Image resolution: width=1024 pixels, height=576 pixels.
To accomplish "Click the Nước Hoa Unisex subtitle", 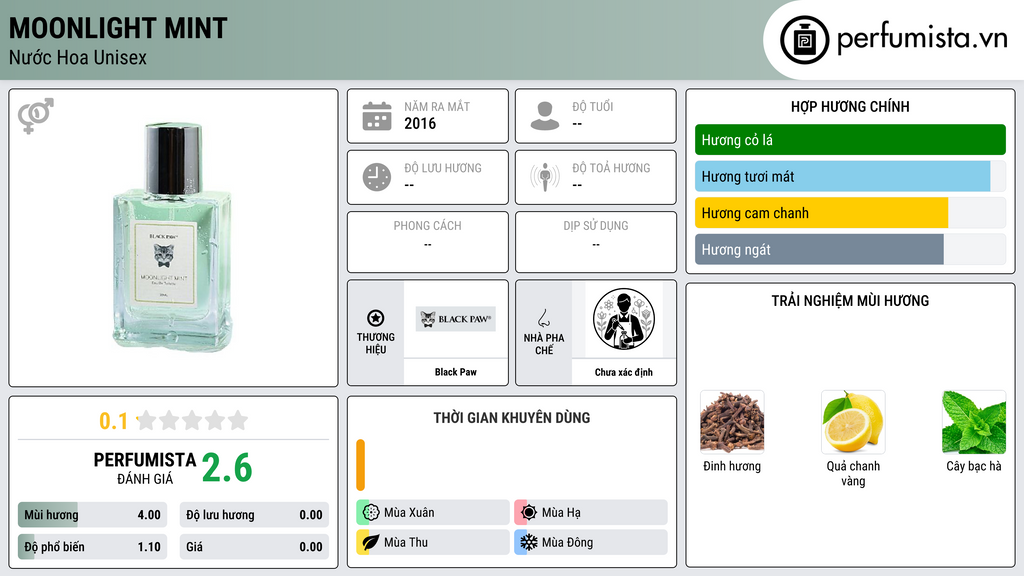I will [78, 58].
